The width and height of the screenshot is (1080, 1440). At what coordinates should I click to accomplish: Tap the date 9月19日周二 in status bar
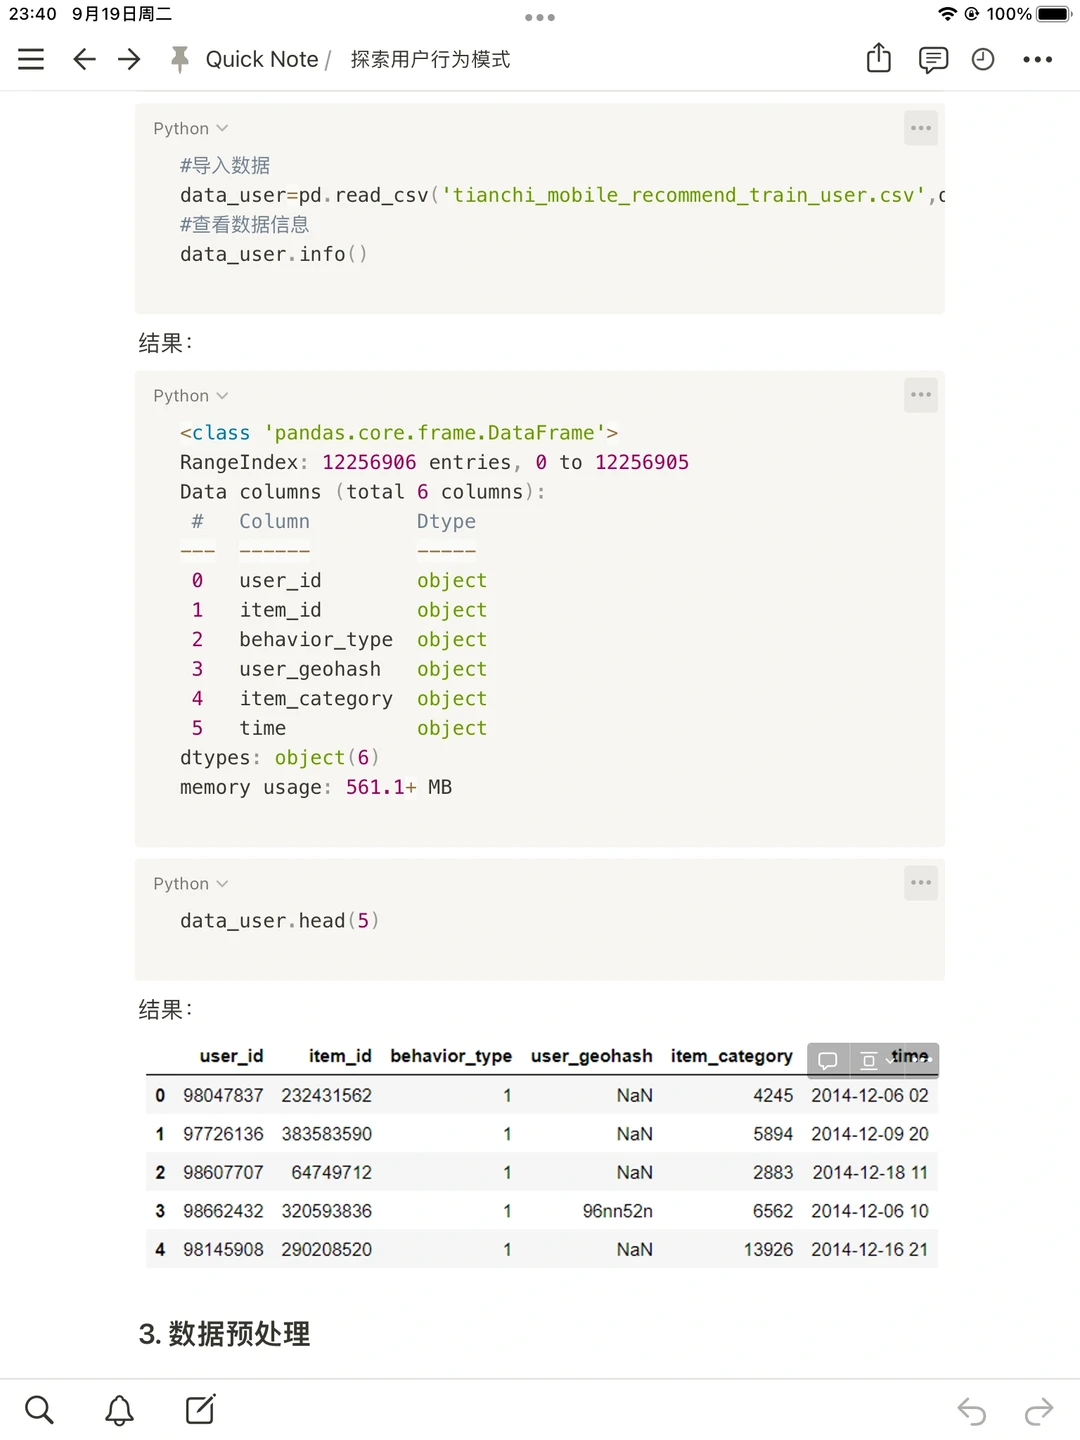pos(122,14)
